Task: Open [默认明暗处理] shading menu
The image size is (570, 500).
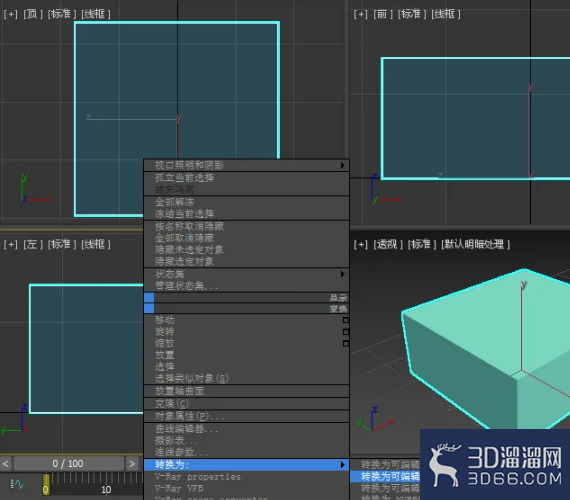Action: 475,244
